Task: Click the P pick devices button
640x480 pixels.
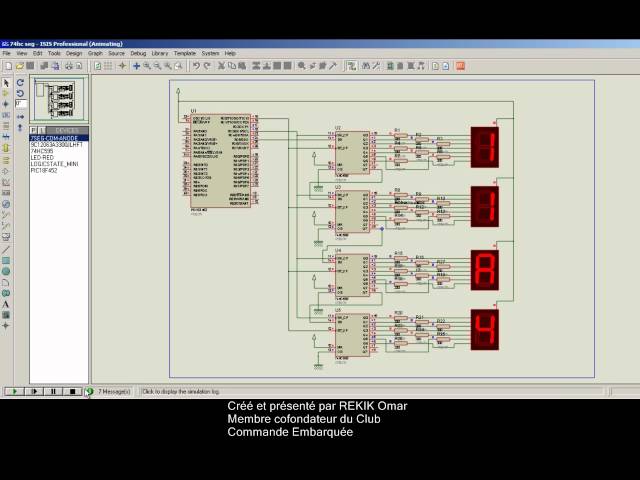Action: tap(33, 130)
